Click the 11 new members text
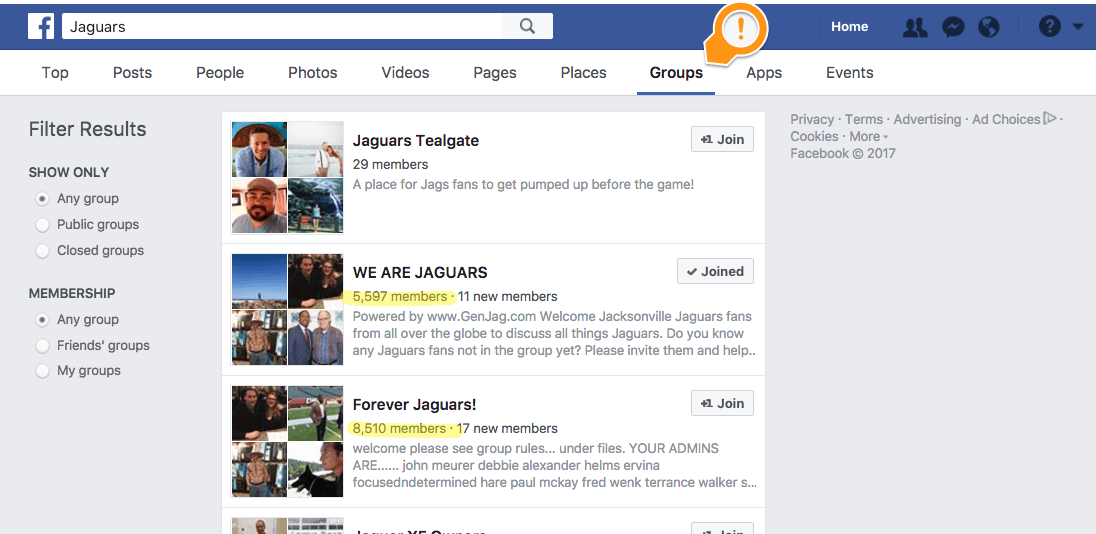Viewport: 1096px width, 534px height. coord(507,296)
